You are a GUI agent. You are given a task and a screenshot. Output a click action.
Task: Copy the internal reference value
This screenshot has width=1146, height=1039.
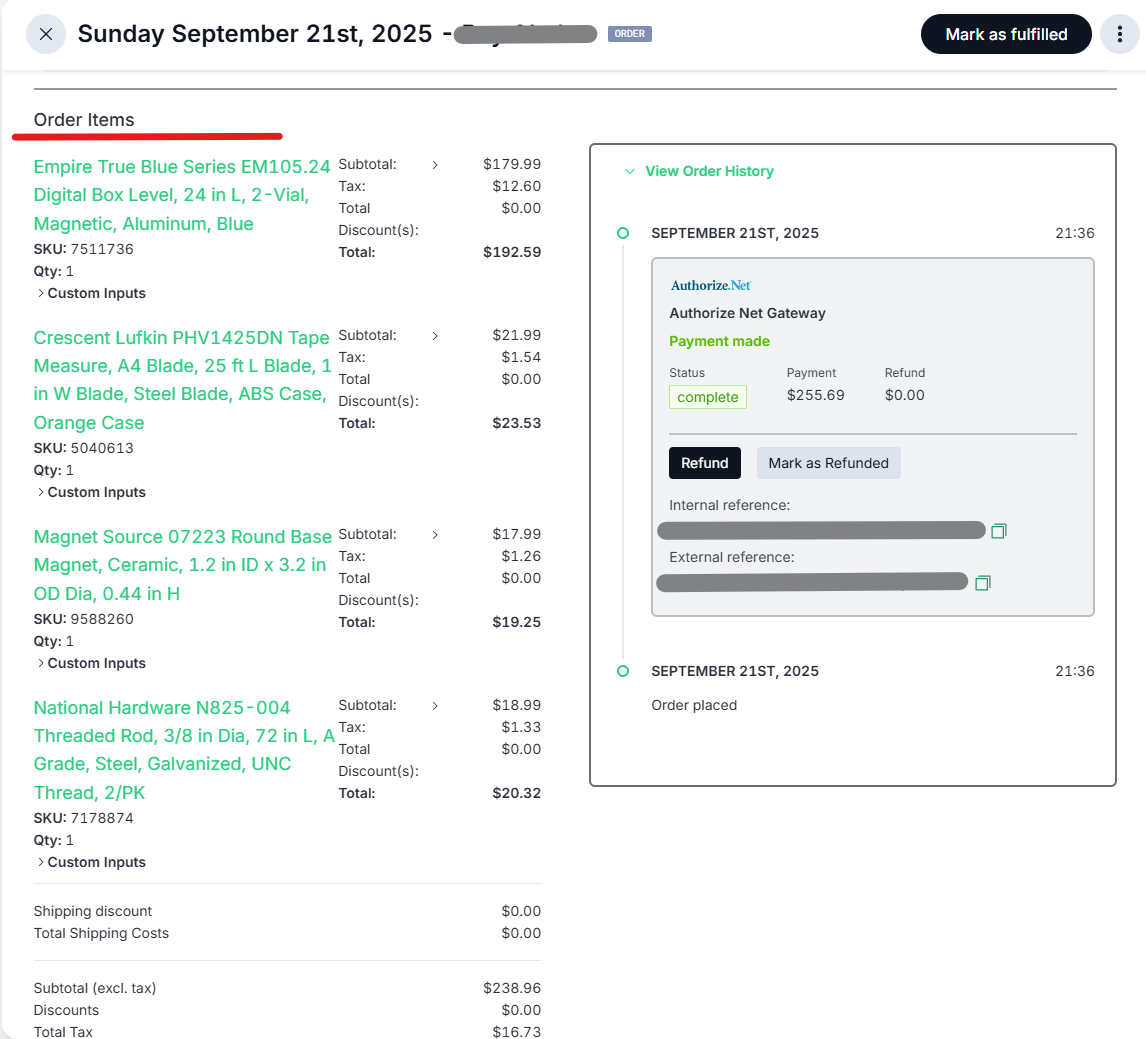click(x=998, y=531)
